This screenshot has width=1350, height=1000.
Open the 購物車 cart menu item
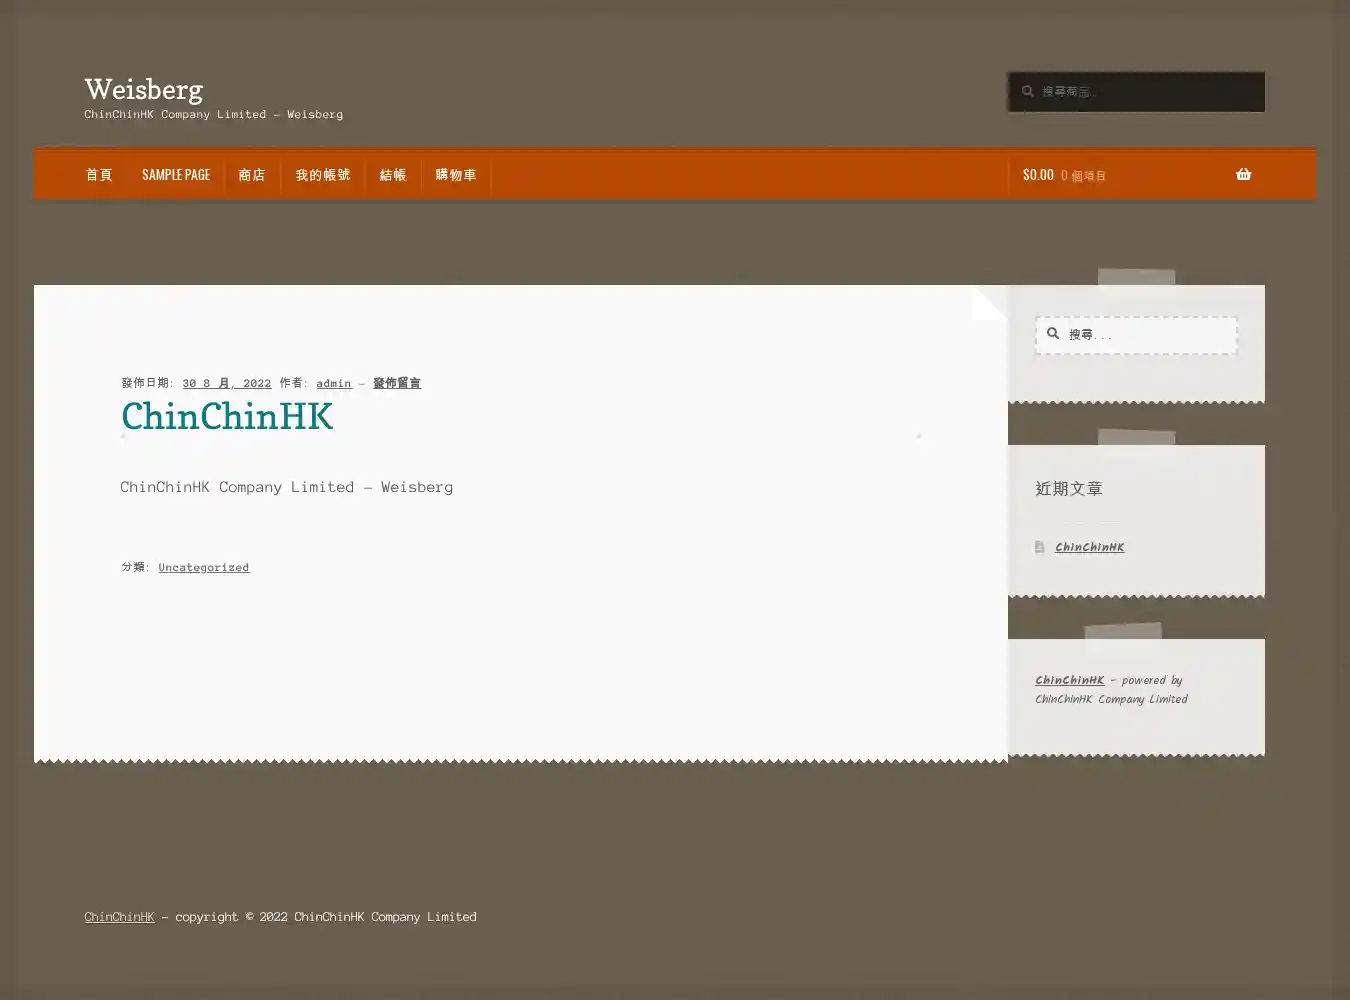pyautogui.click(x=456, y=175)
